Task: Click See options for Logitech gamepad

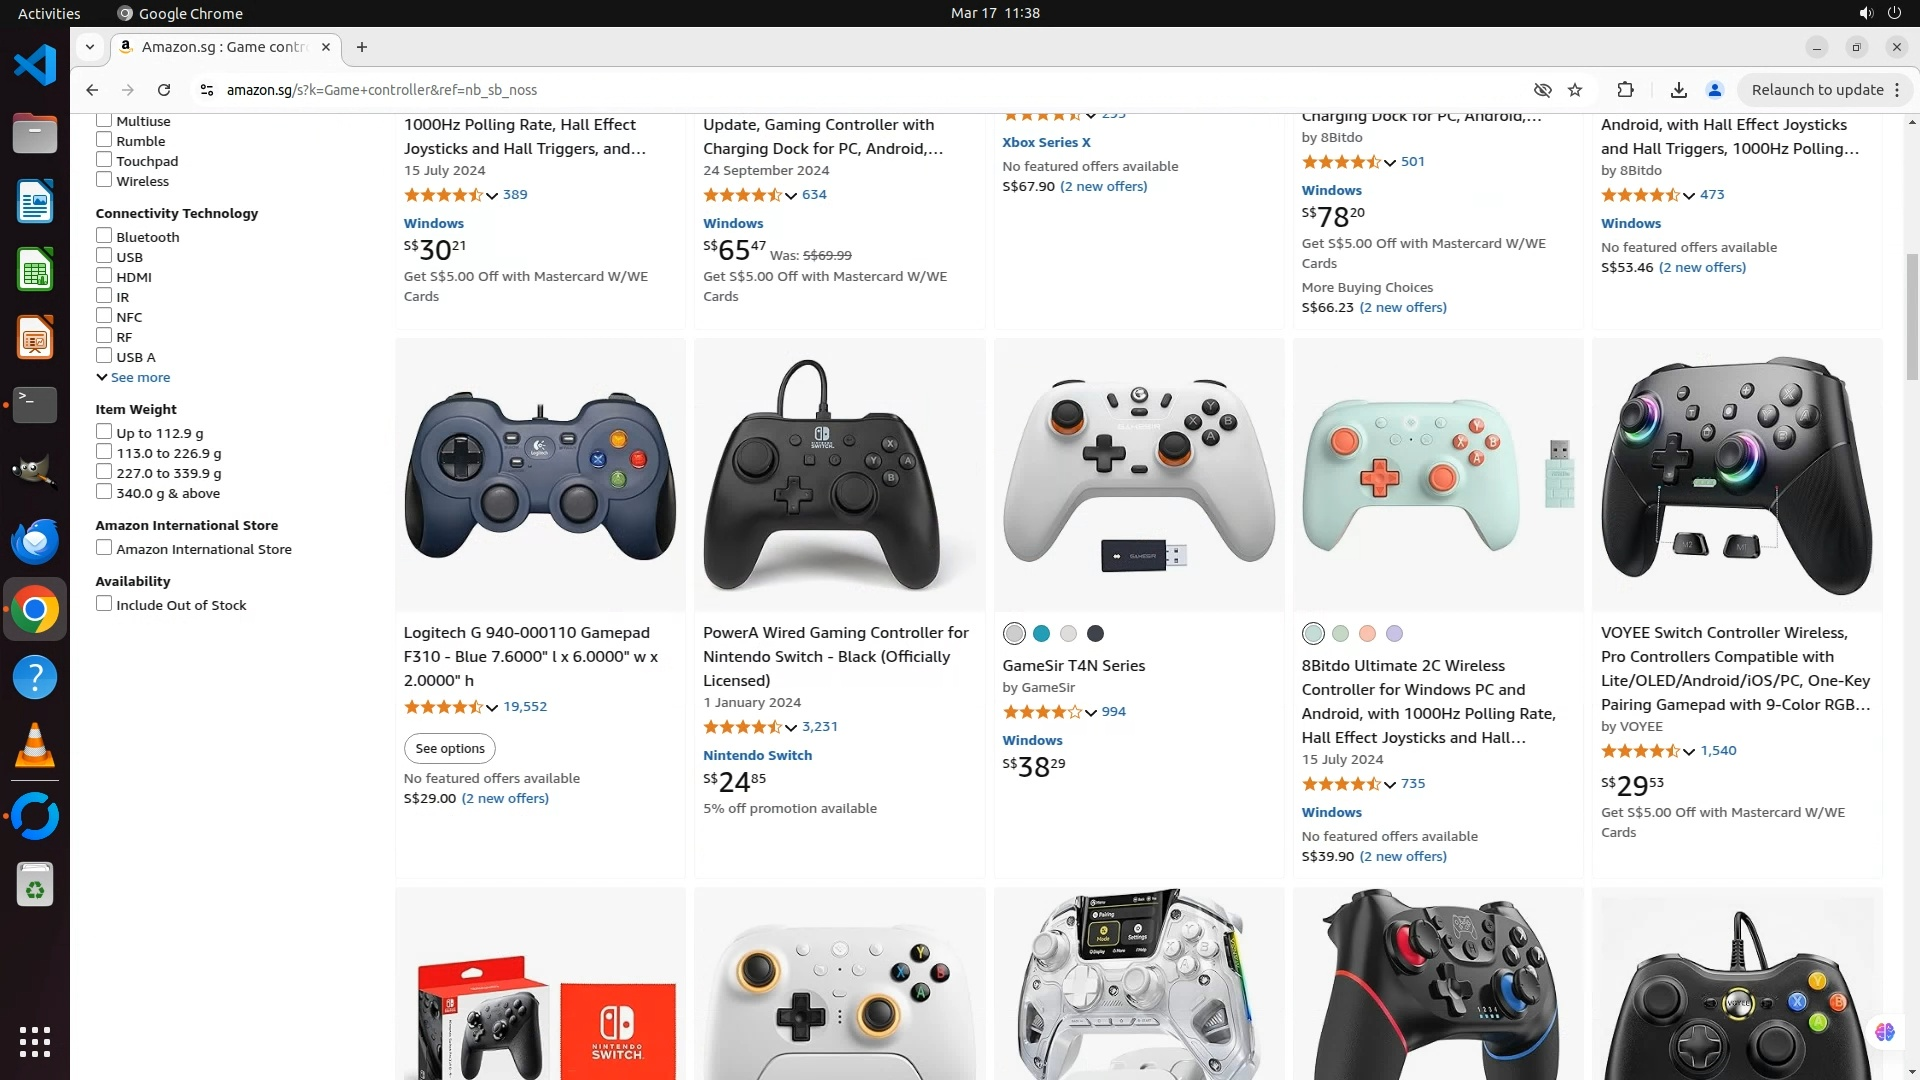Action: tap(450, 748)
